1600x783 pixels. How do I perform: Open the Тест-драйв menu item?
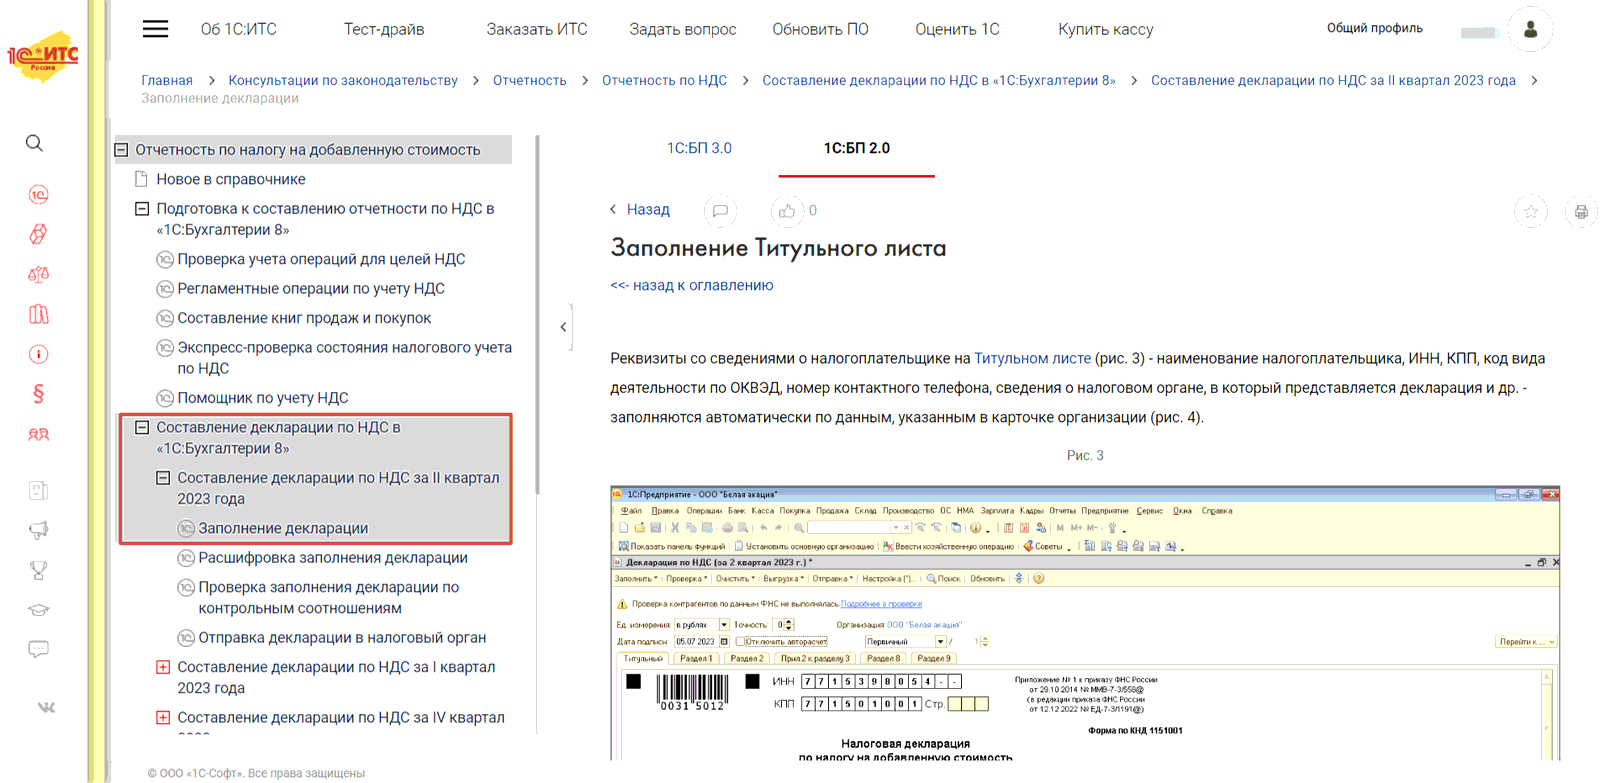click(384, 29)
